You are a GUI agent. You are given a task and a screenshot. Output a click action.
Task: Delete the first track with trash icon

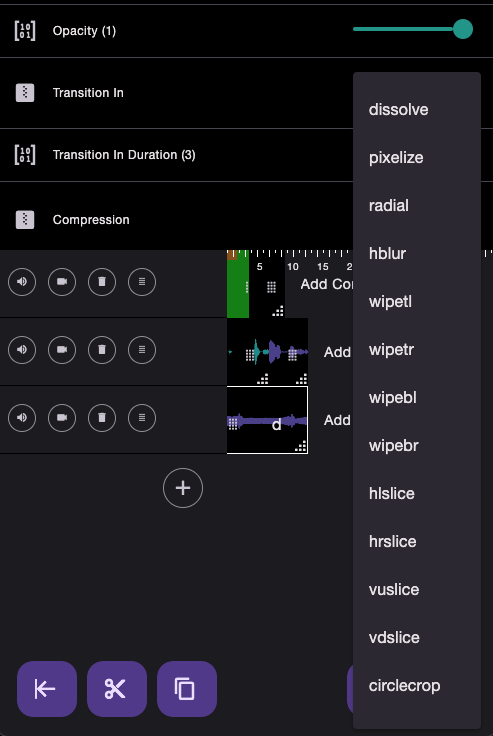102,282
